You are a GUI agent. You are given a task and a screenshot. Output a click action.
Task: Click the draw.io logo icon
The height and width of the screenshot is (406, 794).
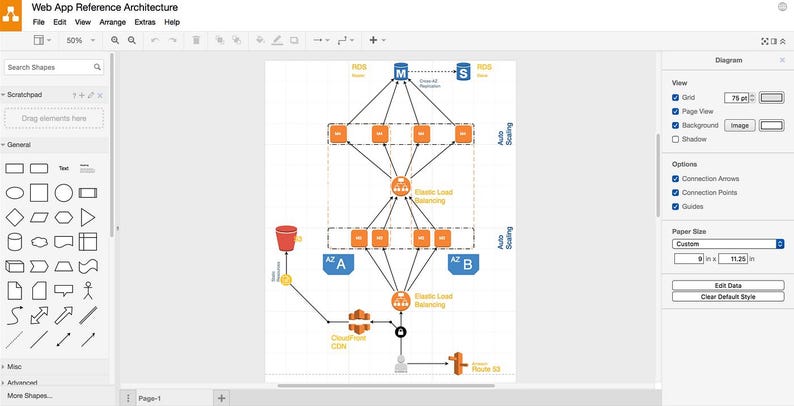click(x=11, y=15)
